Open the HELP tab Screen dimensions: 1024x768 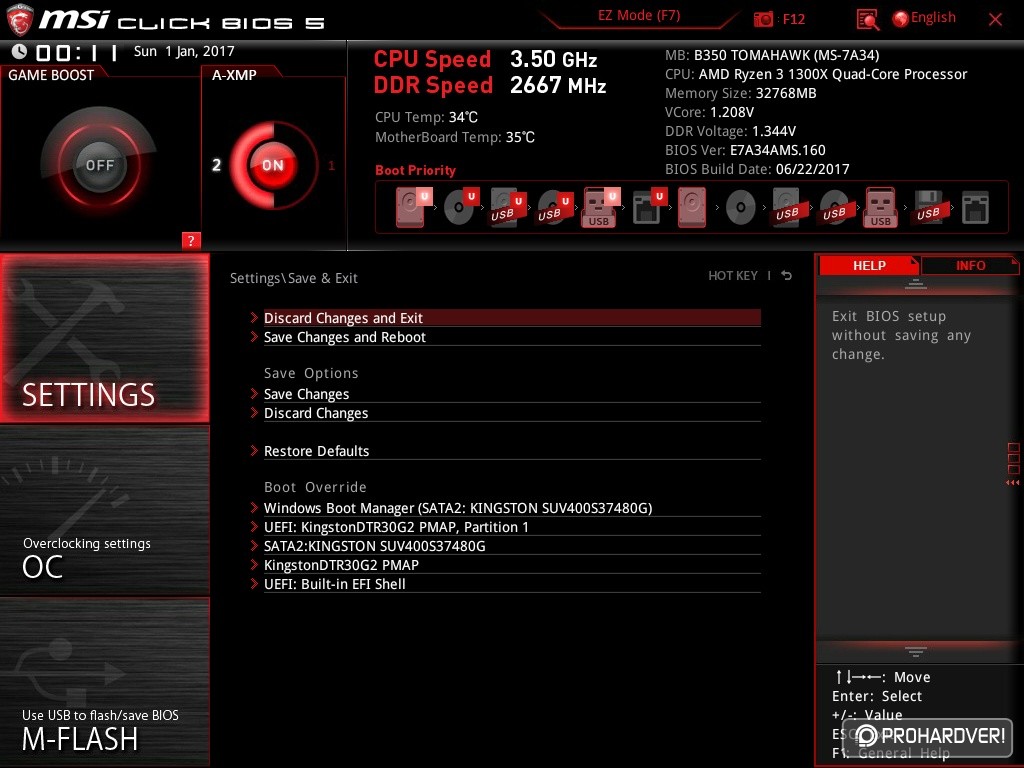tap(869, 265)
